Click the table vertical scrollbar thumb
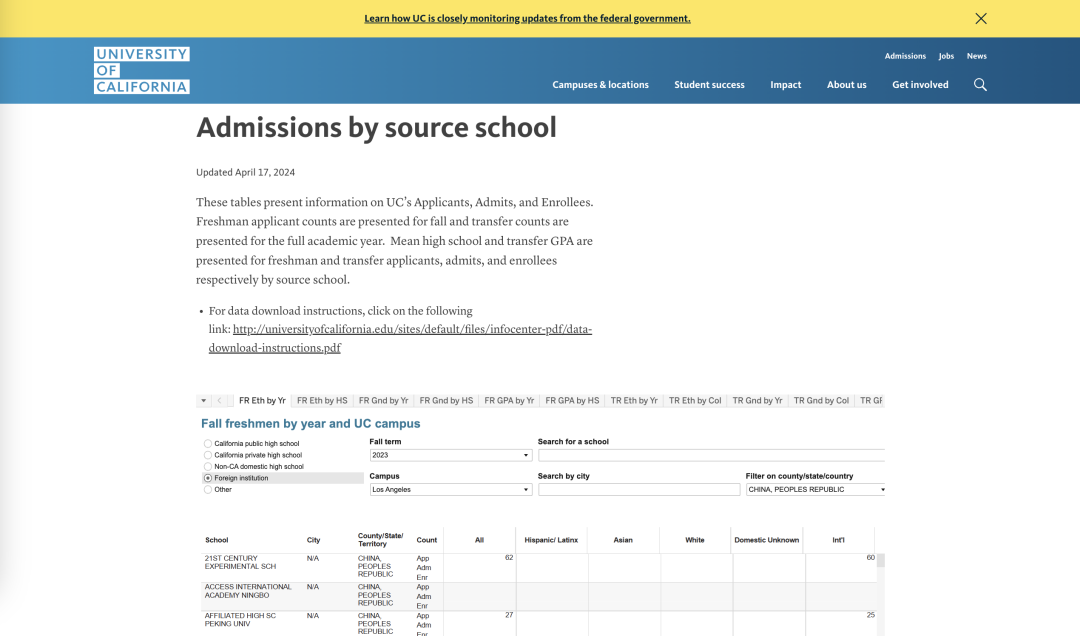The image size is (1080, 636). (881, 560)
